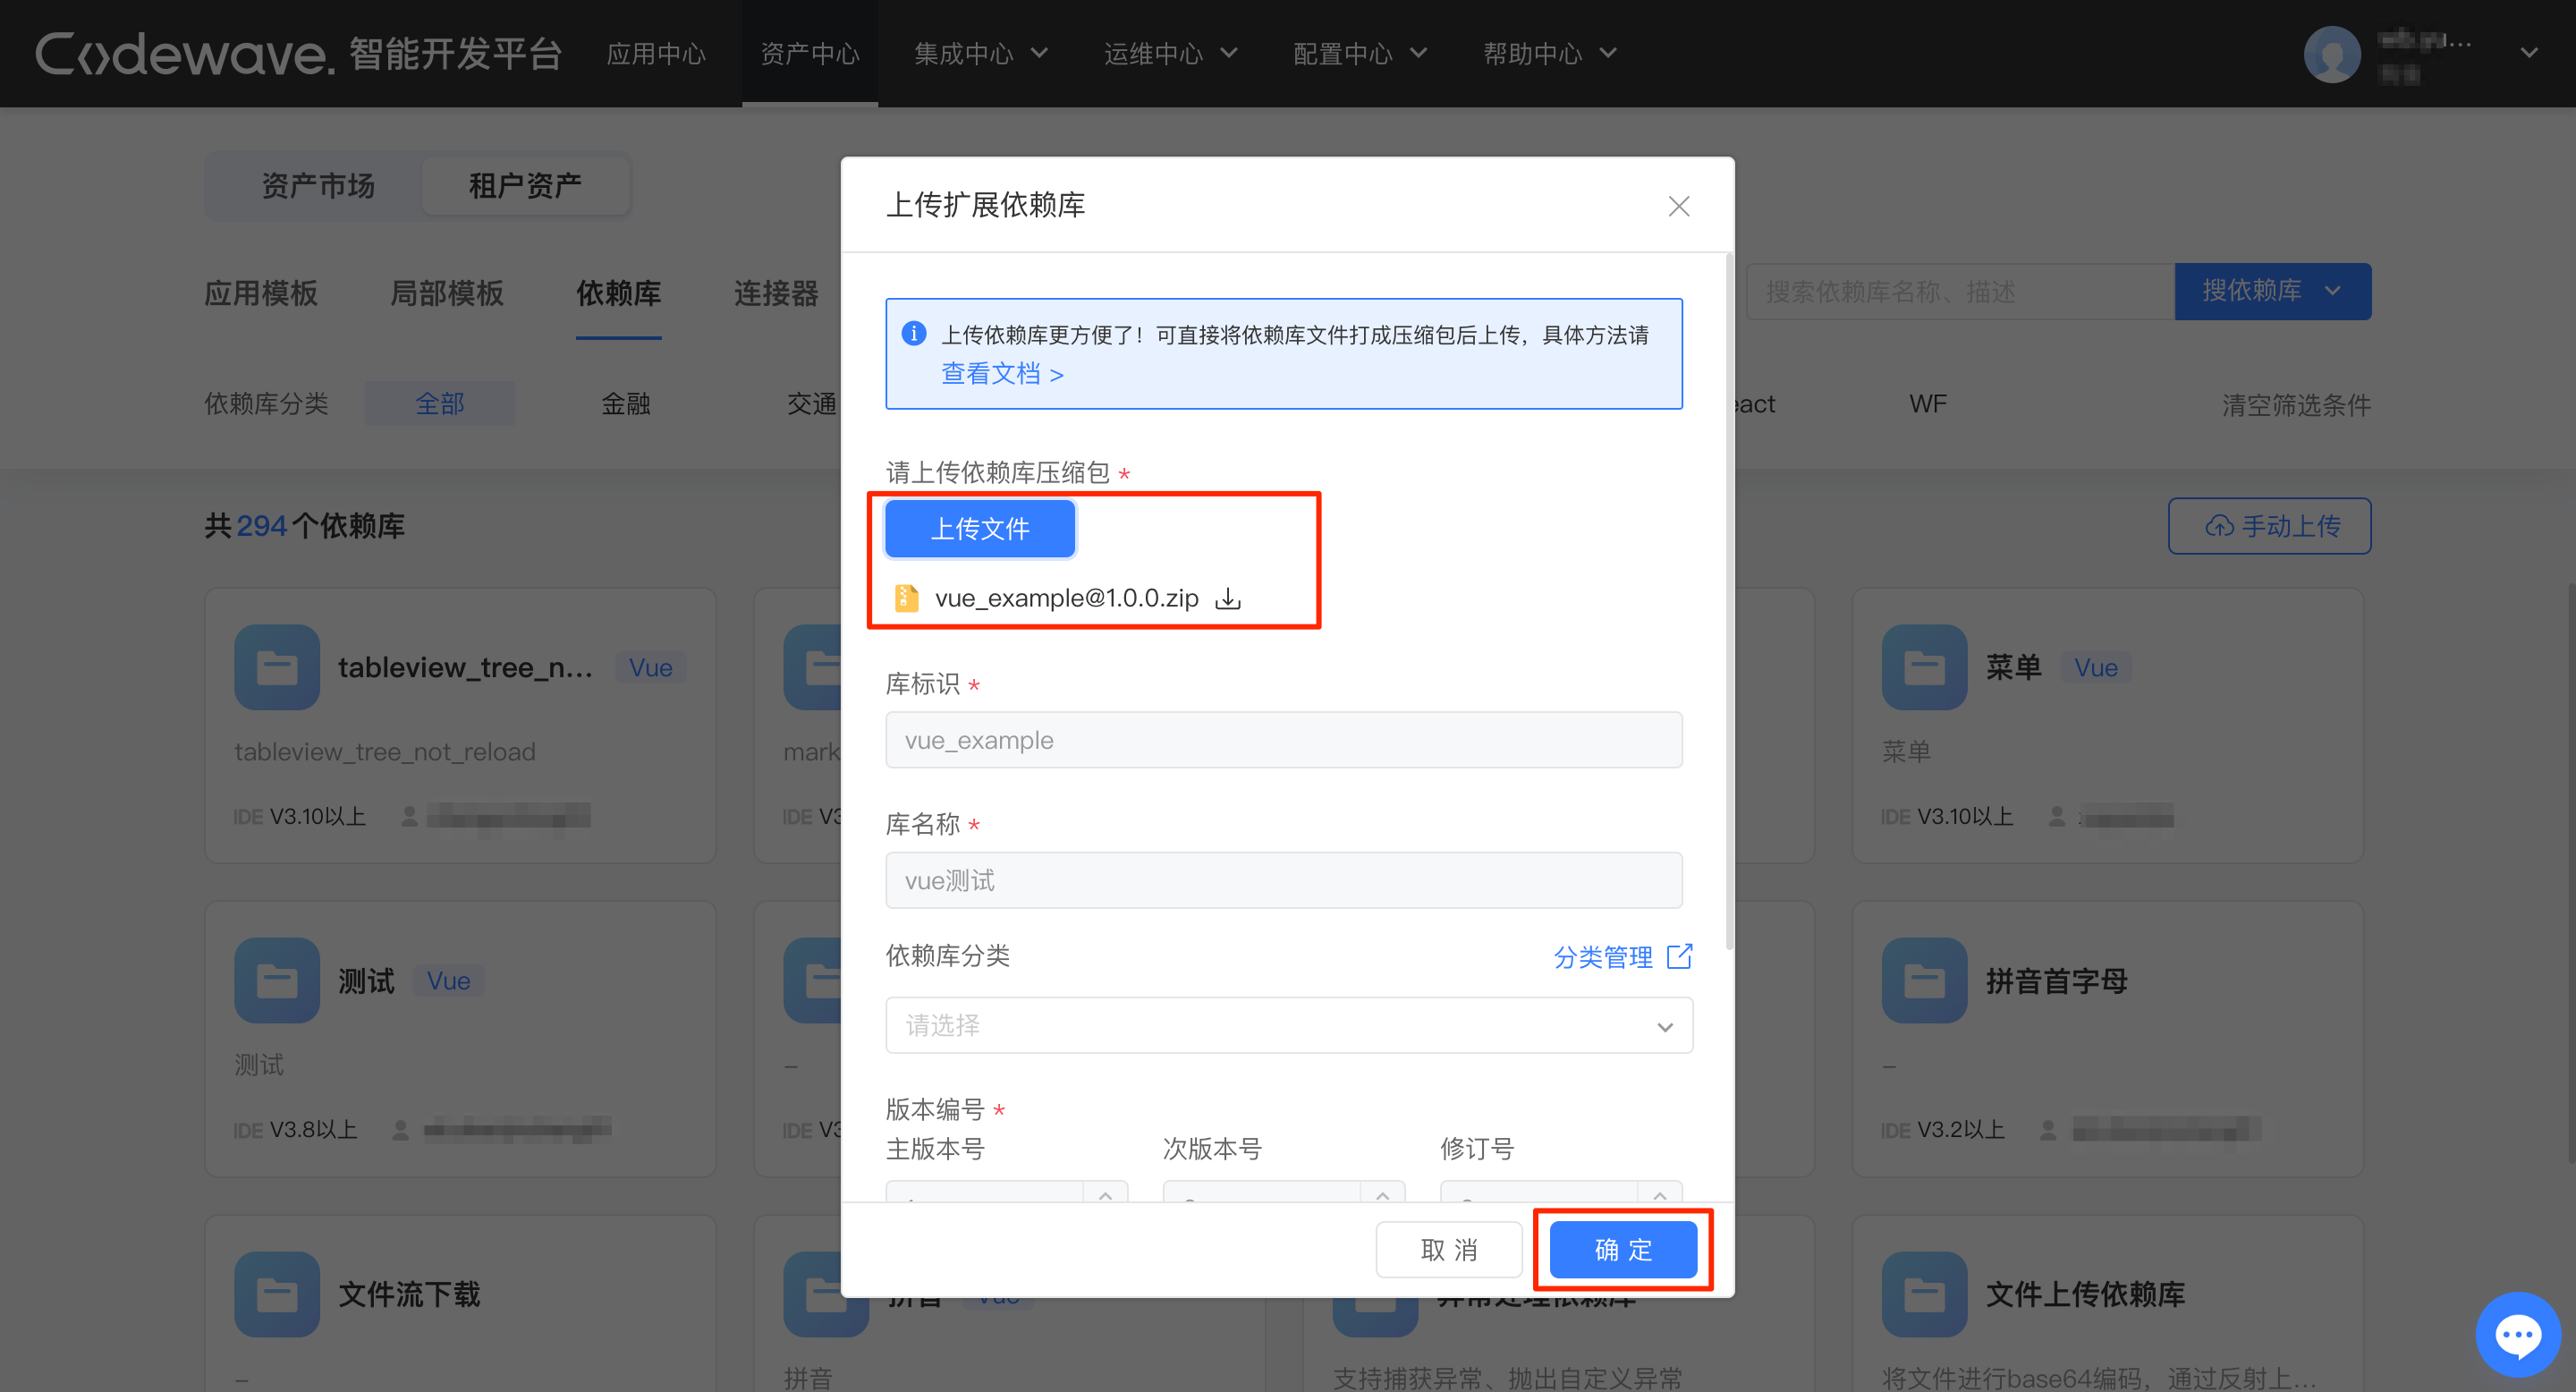The image size is (2576, 1392).
Task: Open the 连接器 tab
Action: tap(776, 293)
